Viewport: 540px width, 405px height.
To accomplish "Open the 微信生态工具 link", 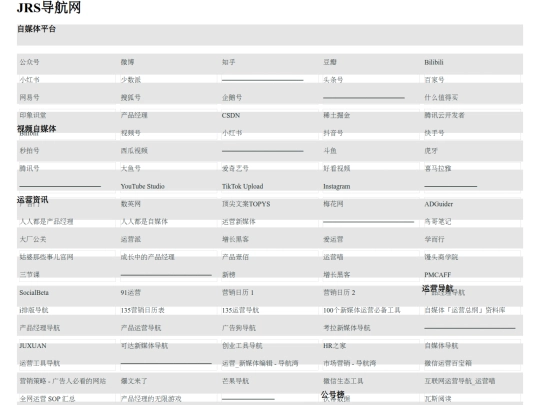I will point(343,381).
